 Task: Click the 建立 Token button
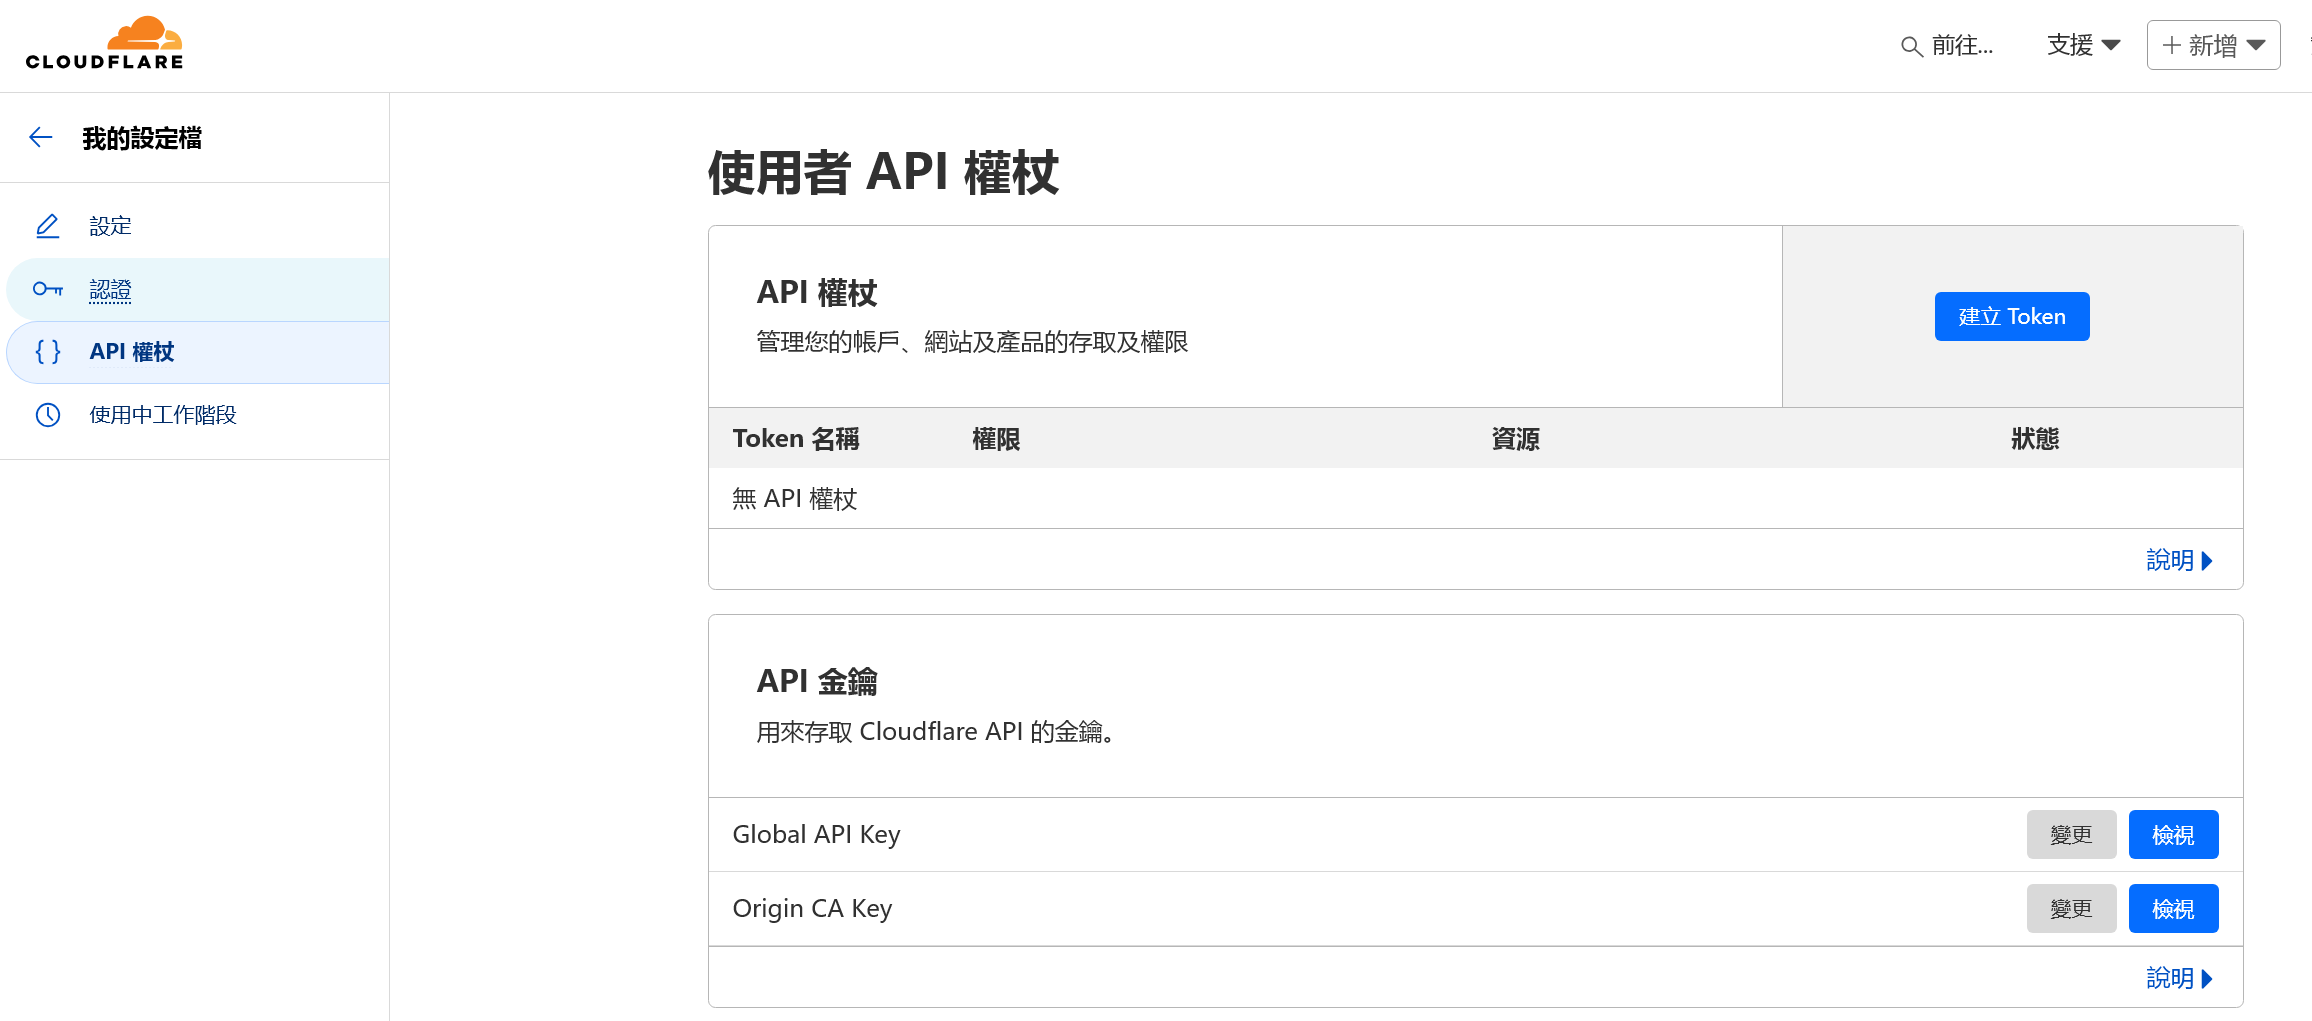pyautogui.click(x=2012, y=317)
